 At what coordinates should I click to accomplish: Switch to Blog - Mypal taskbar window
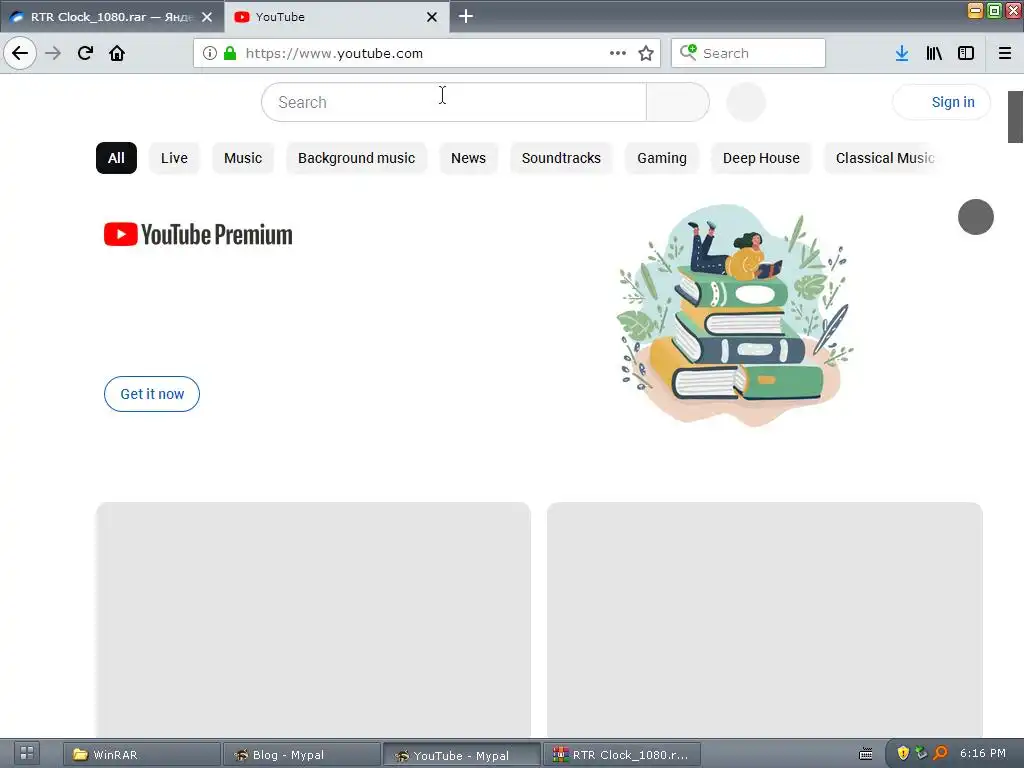coord(302,755)
